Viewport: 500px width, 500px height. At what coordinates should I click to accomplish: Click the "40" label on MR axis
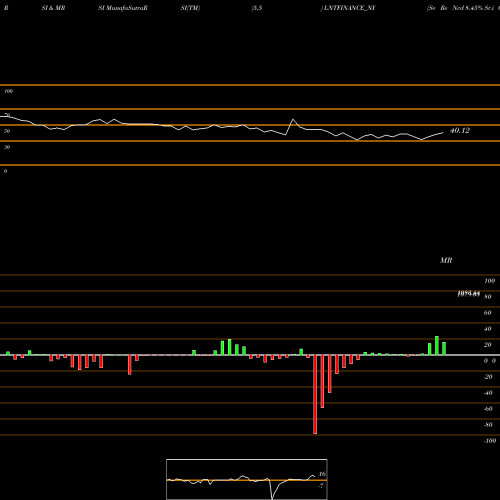point(488,329)
